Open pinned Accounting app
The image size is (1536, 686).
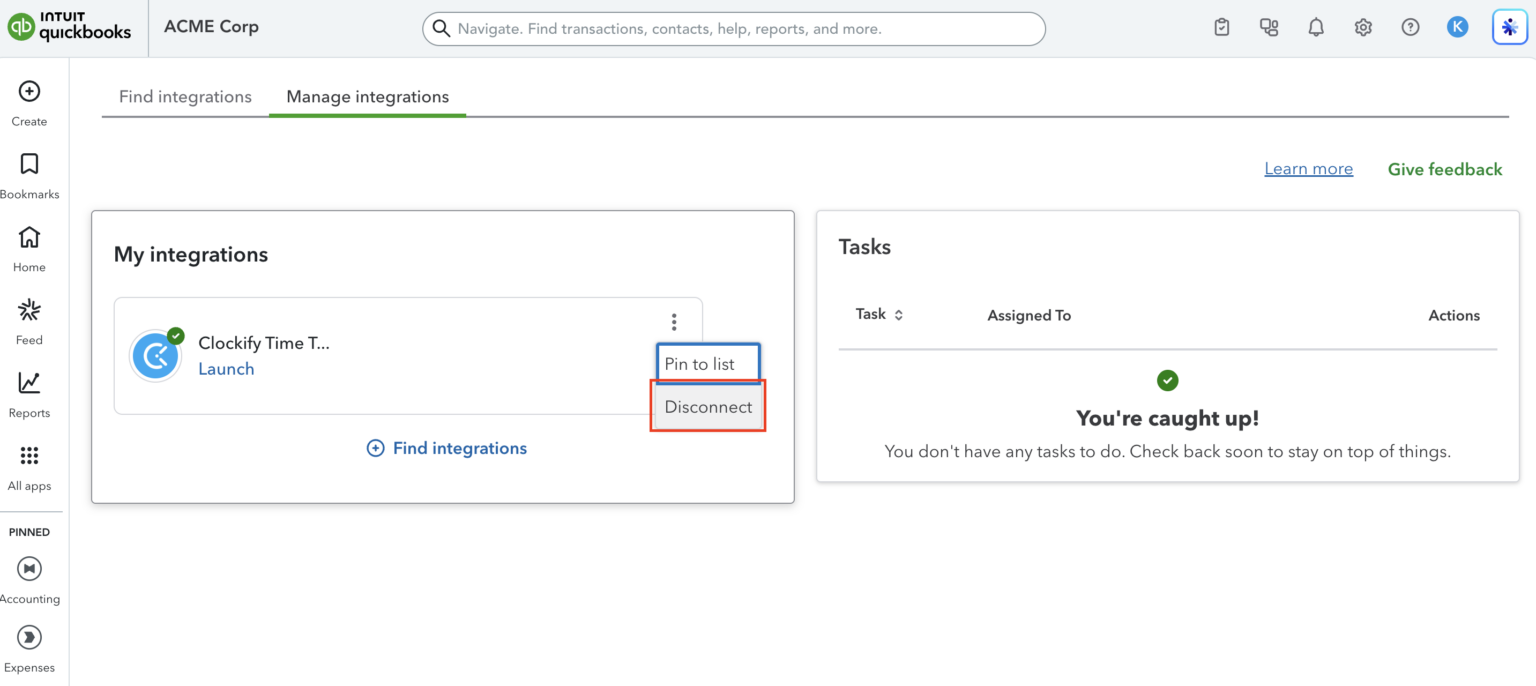click(x=30, y=581)
